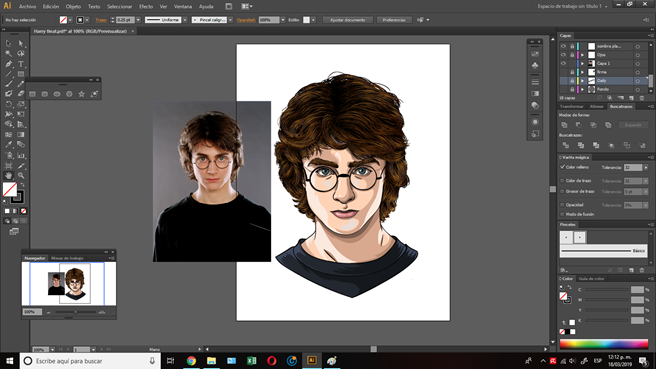Switch to the Transformar tab
The width and height of the screenshot is (656, 369).
pyautogui.click(x=572, y=107)
